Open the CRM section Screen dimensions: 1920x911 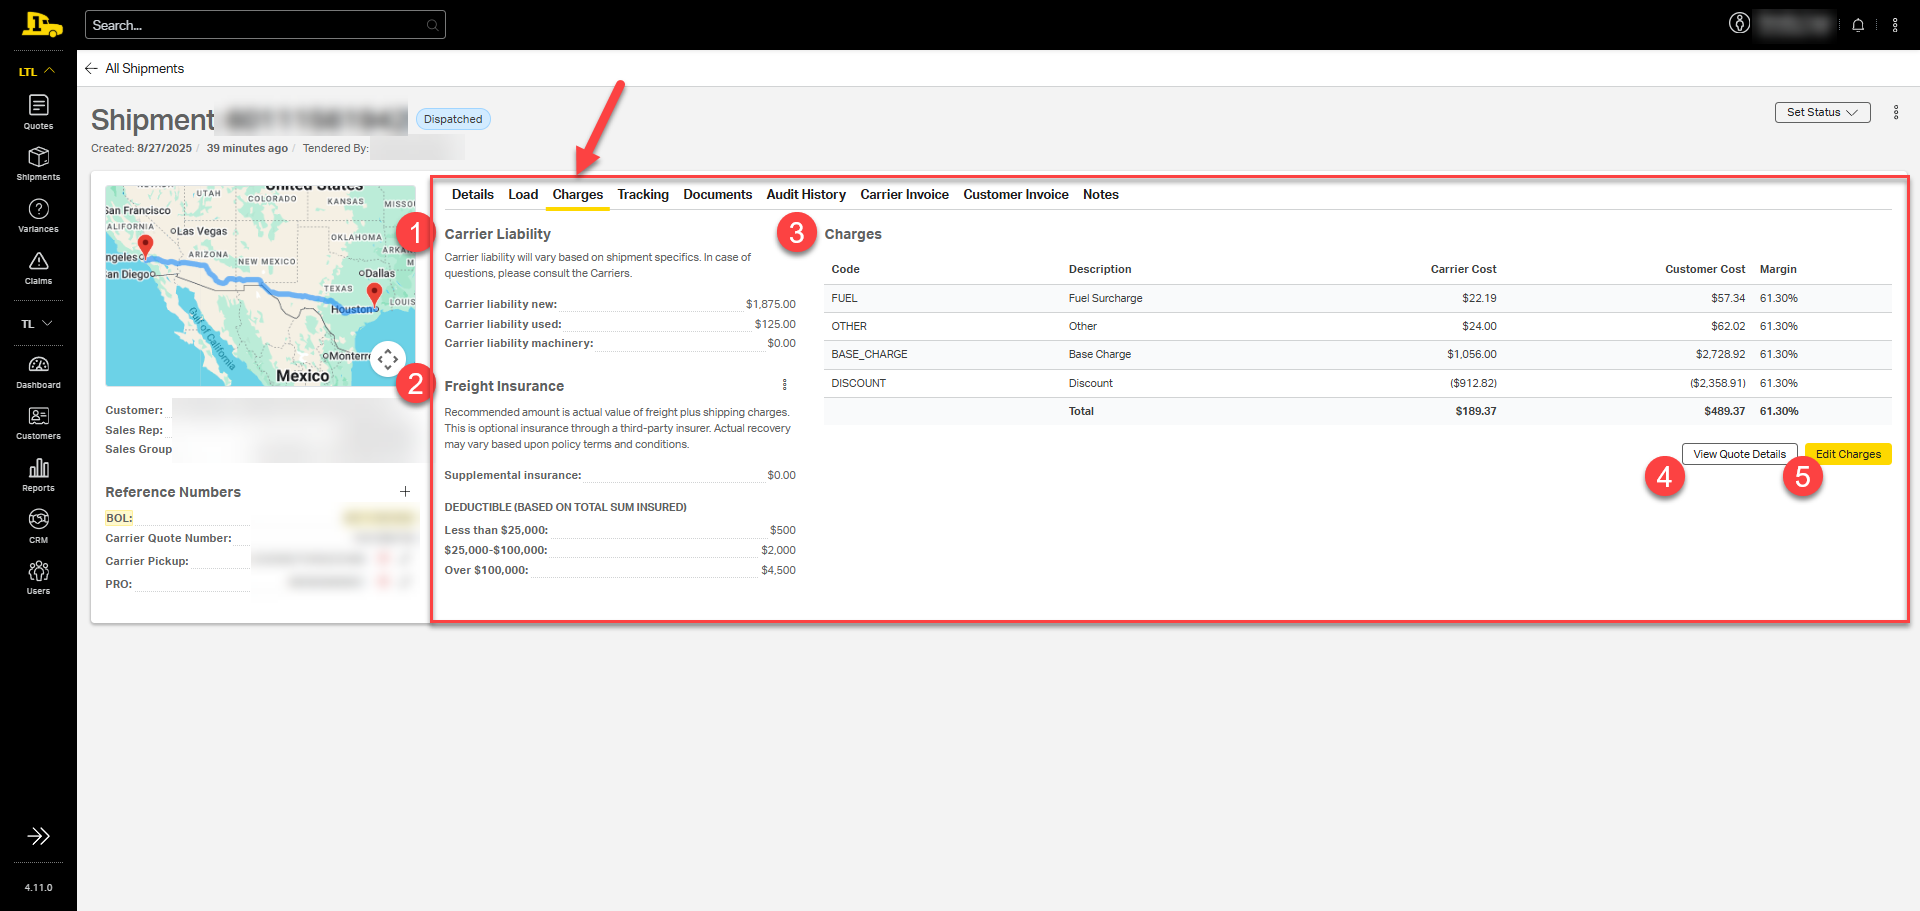tap(38, 525)
